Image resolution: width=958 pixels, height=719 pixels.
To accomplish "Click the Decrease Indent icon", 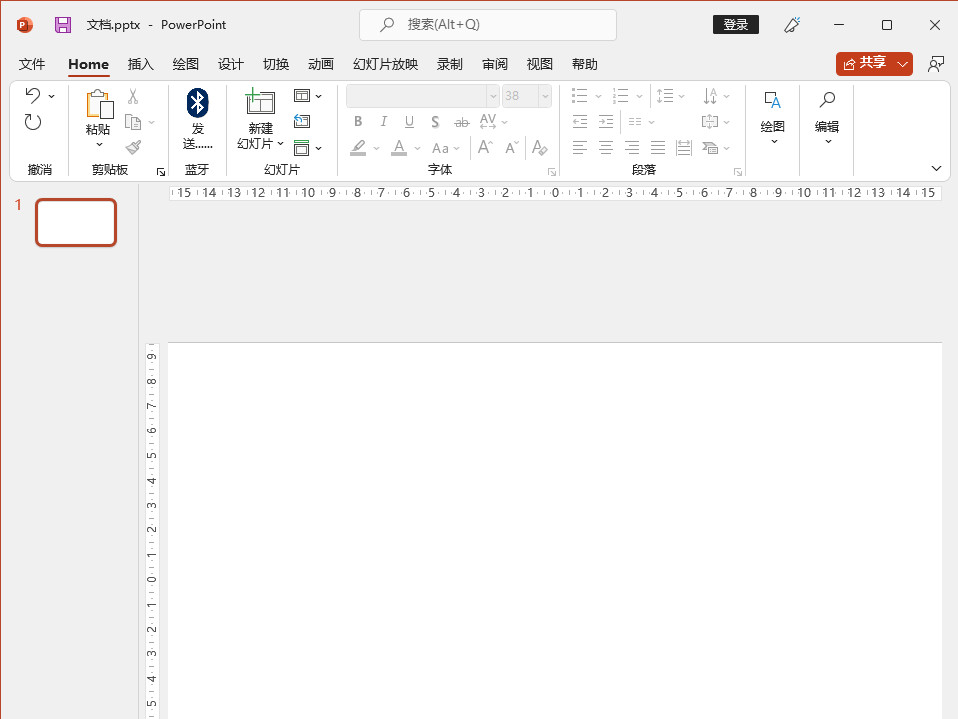I will [x=580, y=122].
